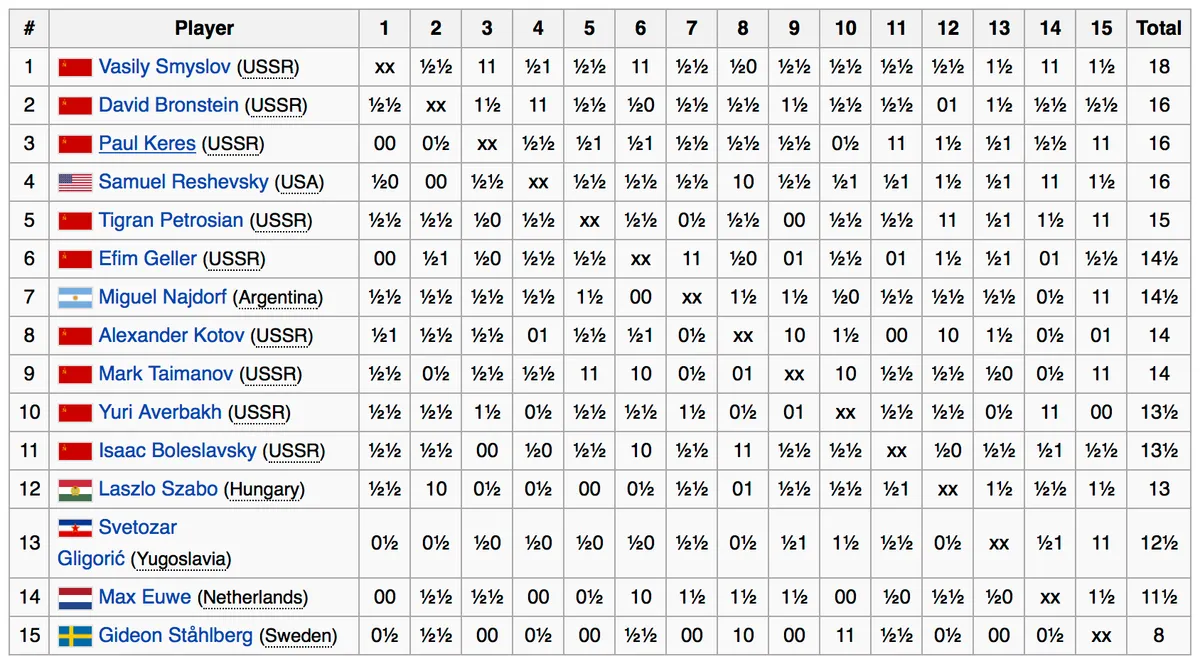Open the Yuri Averbakh link
Image resolution: width=1200 pixels, height=664 pixels.
pyautogui.click(x=160, y=412)
